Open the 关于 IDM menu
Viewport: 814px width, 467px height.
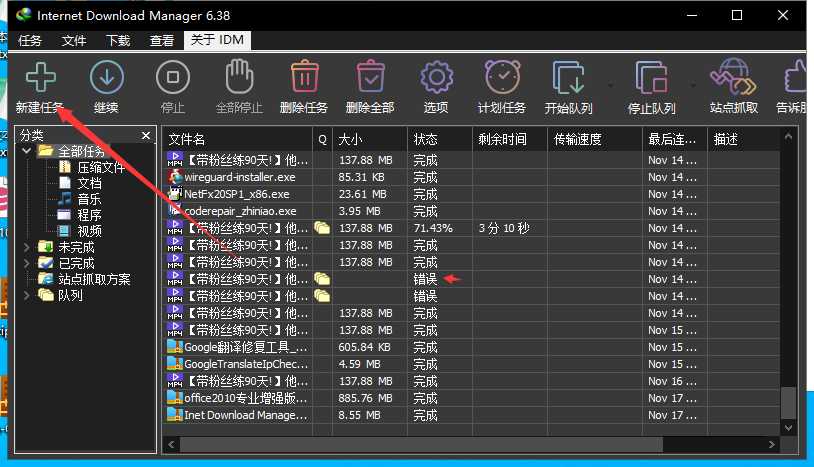218,41
